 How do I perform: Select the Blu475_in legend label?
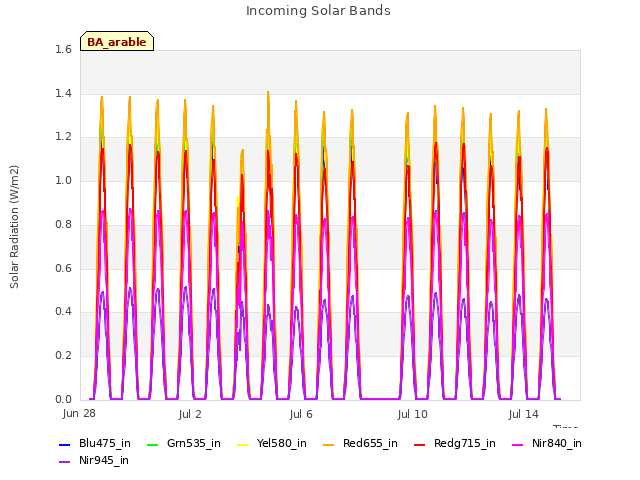(105, 444)
